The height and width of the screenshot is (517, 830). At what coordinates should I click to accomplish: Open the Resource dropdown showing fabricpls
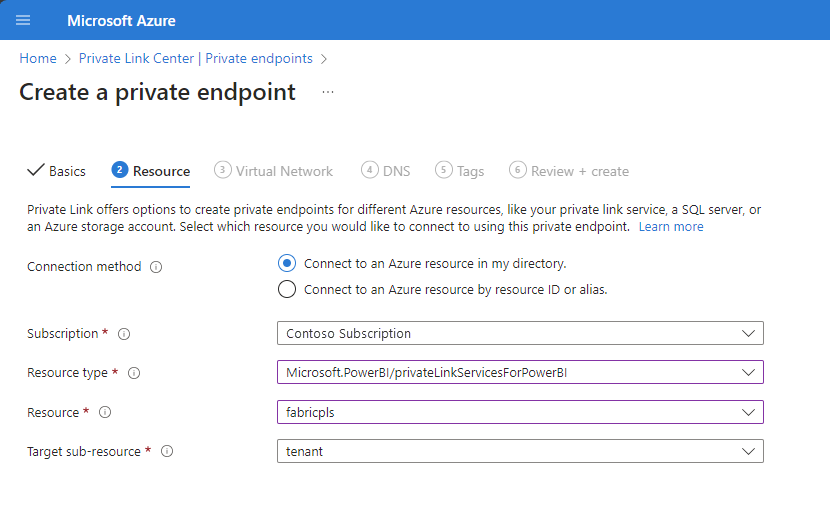coord(520,412)
